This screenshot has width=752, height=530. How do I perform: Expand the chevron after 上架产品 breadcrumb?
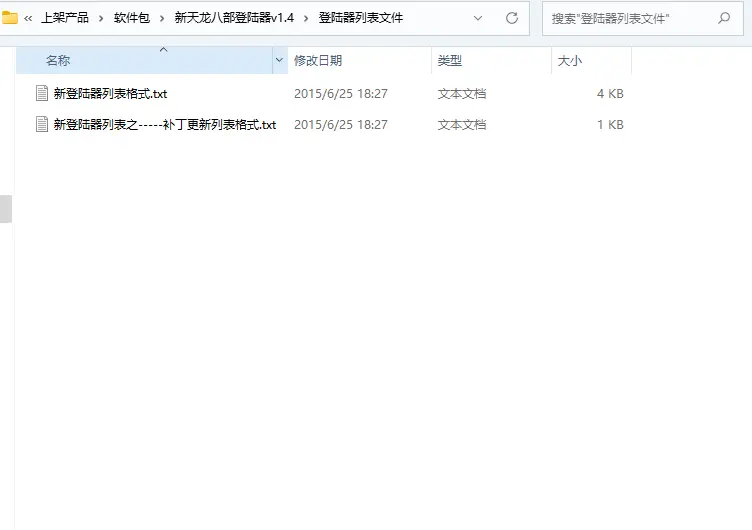coord(101,18)
